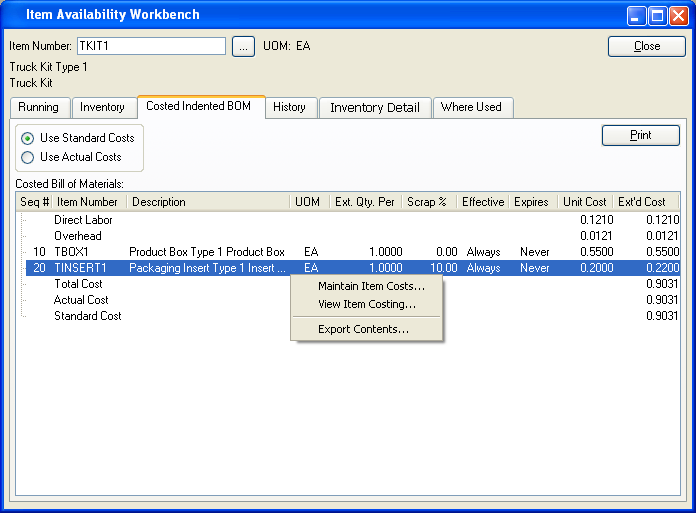Select the Total Cost row
Screen dimensions: 696x513
tap(353, 284)
